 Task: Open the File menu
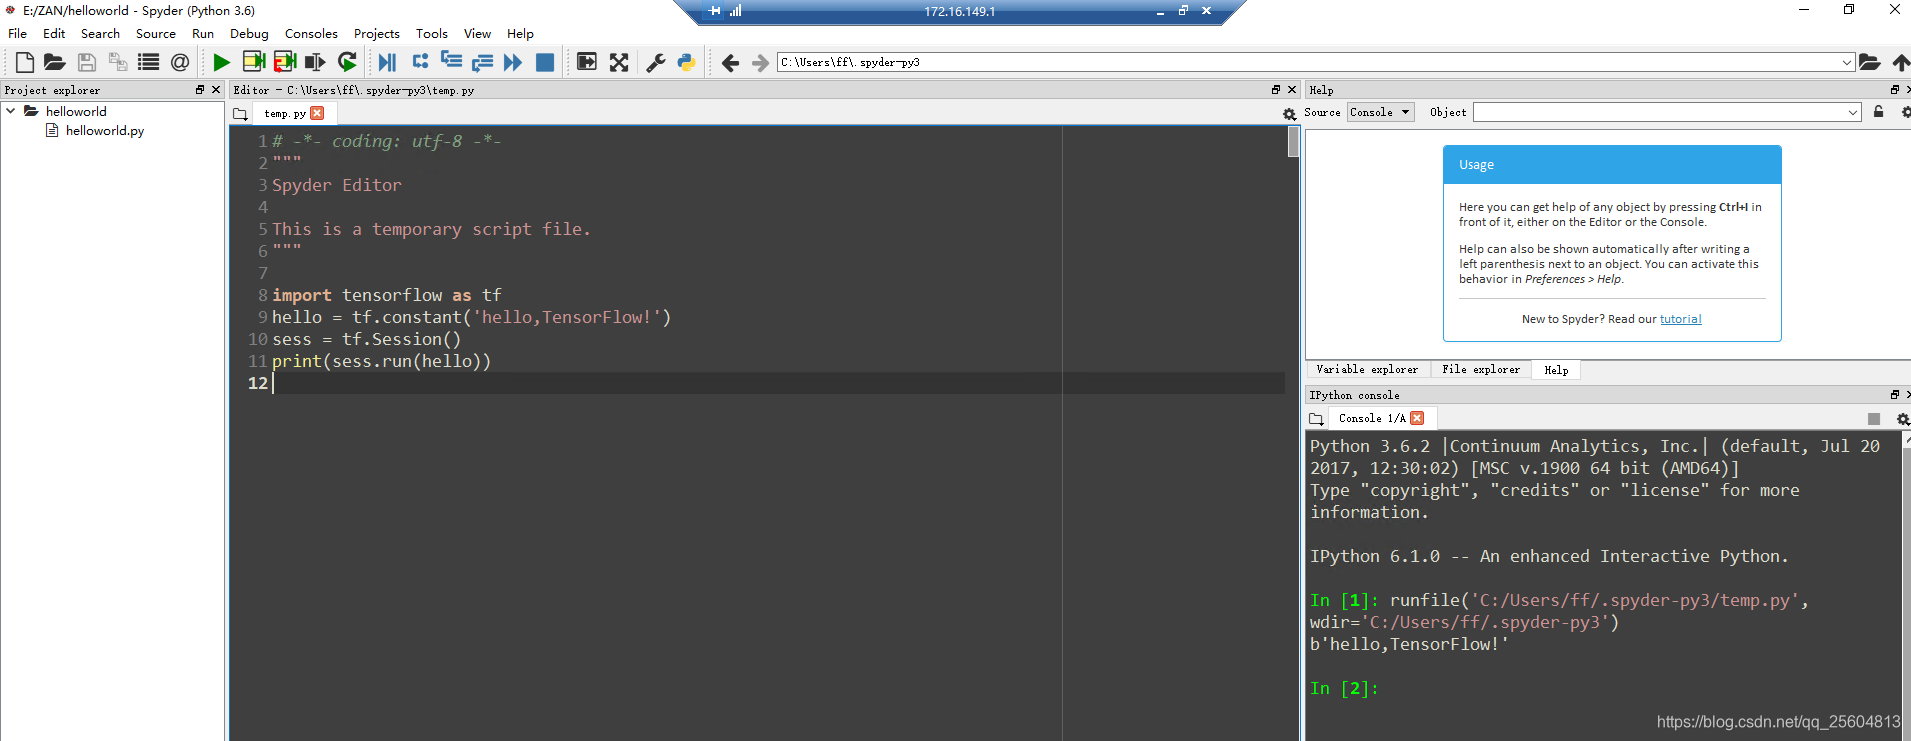(x=18, y=33)
